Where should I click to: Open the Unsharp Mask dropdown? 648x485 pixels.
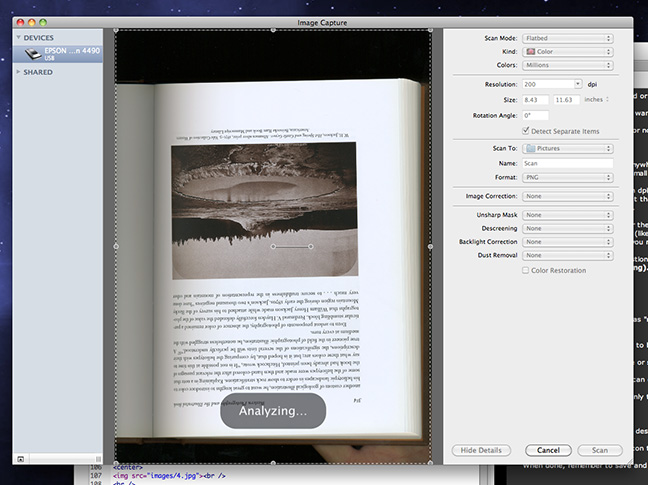coord(567,215)
